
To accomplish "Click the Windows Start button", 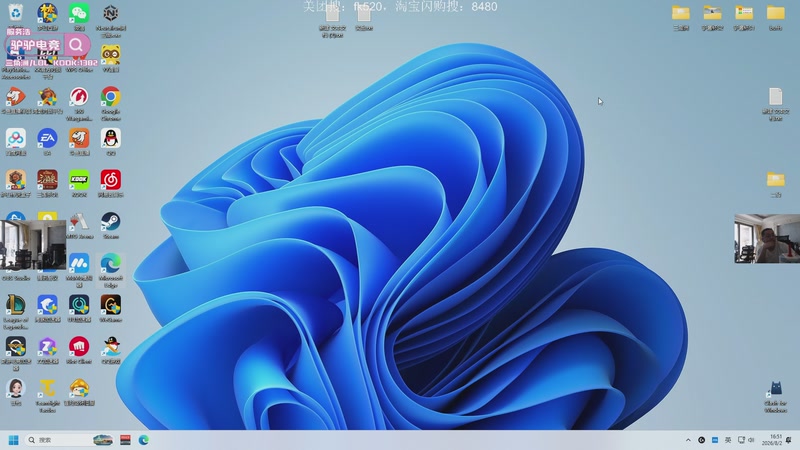I will click(x=14, y=440).
